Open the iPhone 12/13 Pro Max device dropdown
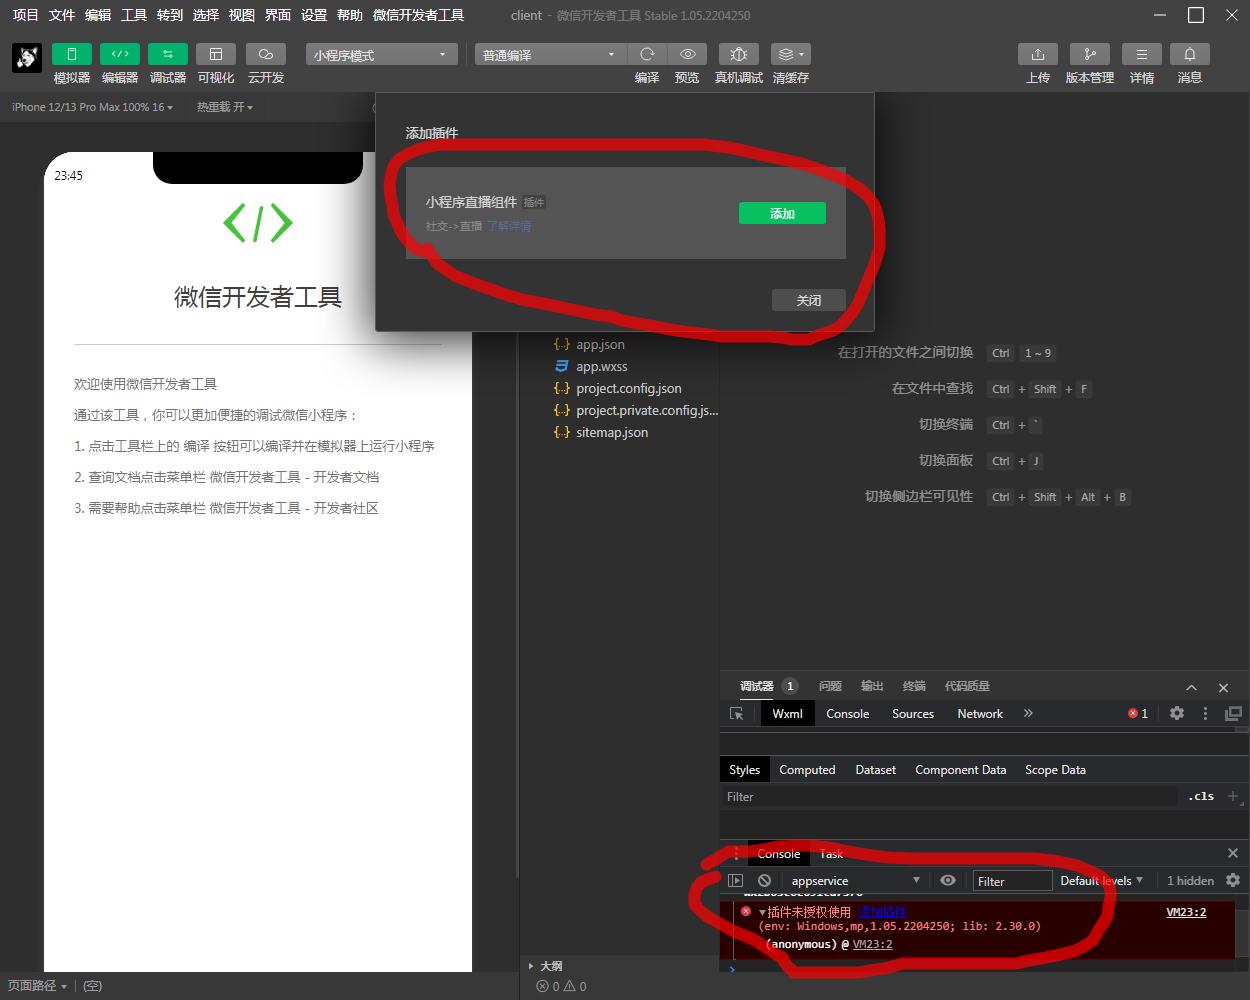 coord(92,107)
